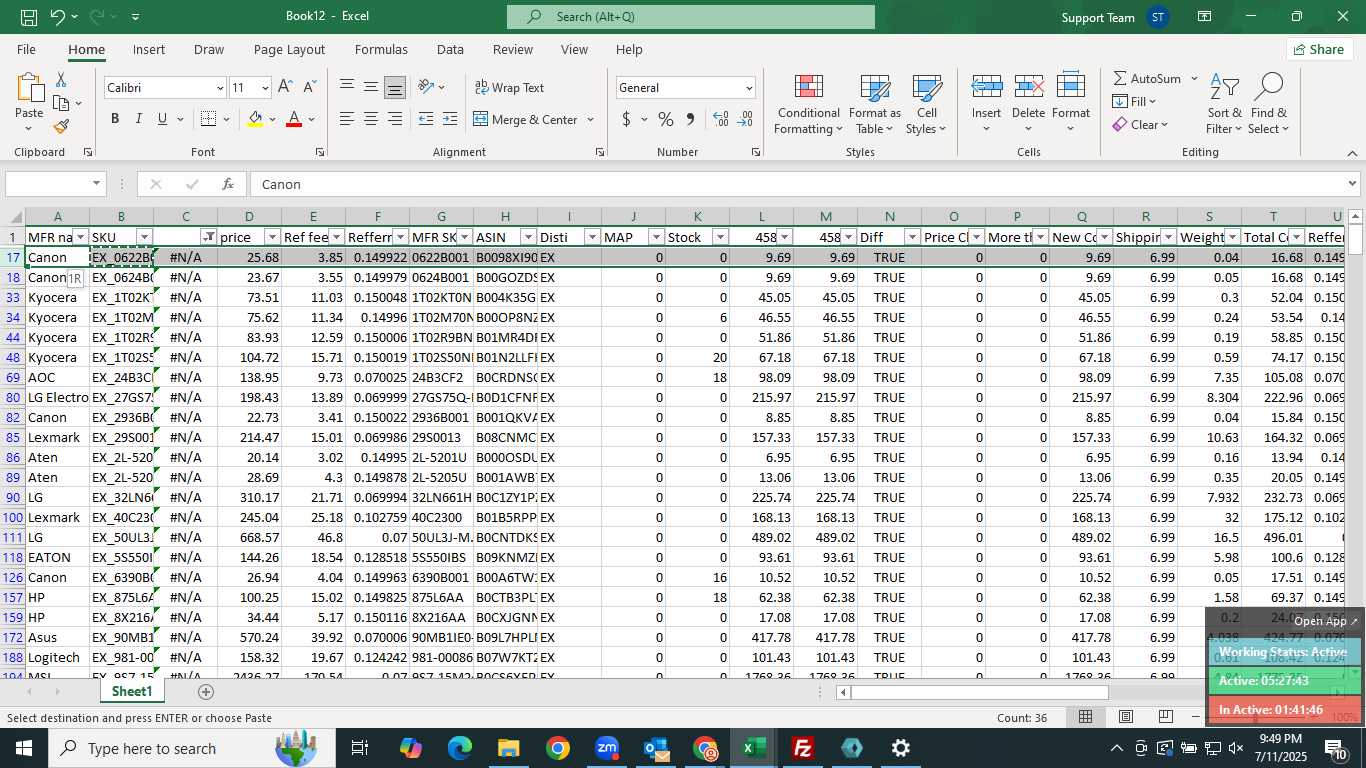Open filter dropdown for MFR name column
Image resolution: width=1366 pixels, height=768 pixels.
pyautogui.click(x=80, y=237)
